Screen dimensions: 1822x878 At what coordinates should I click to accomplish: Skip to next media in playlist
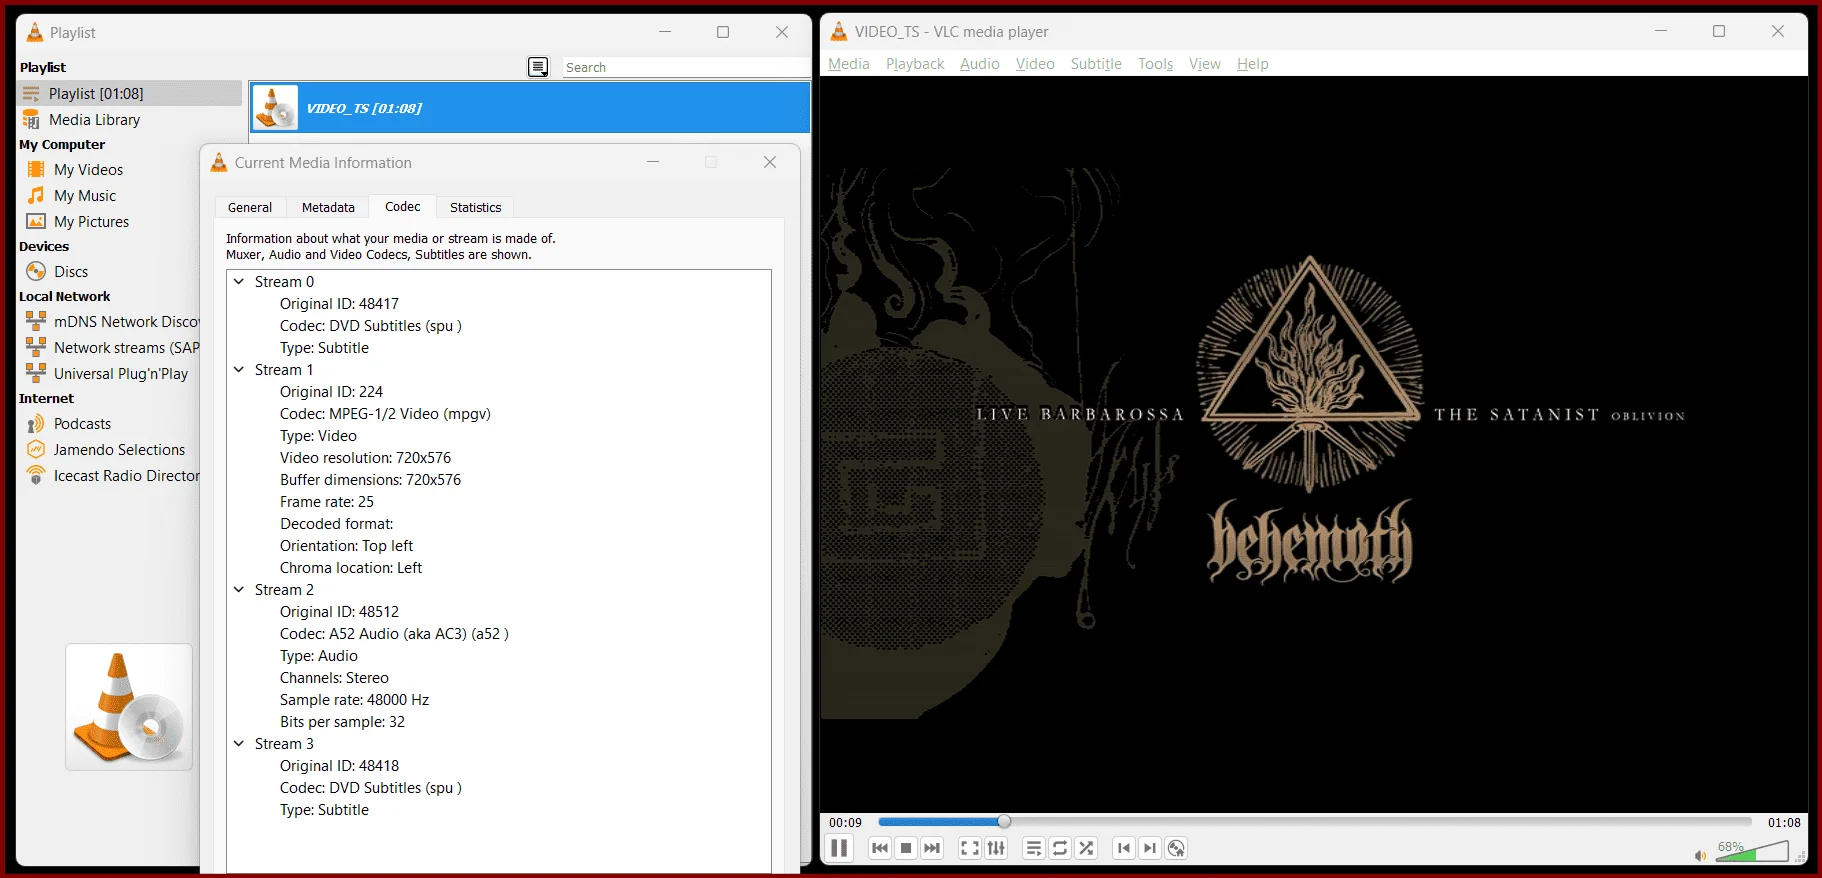[932, 848]
